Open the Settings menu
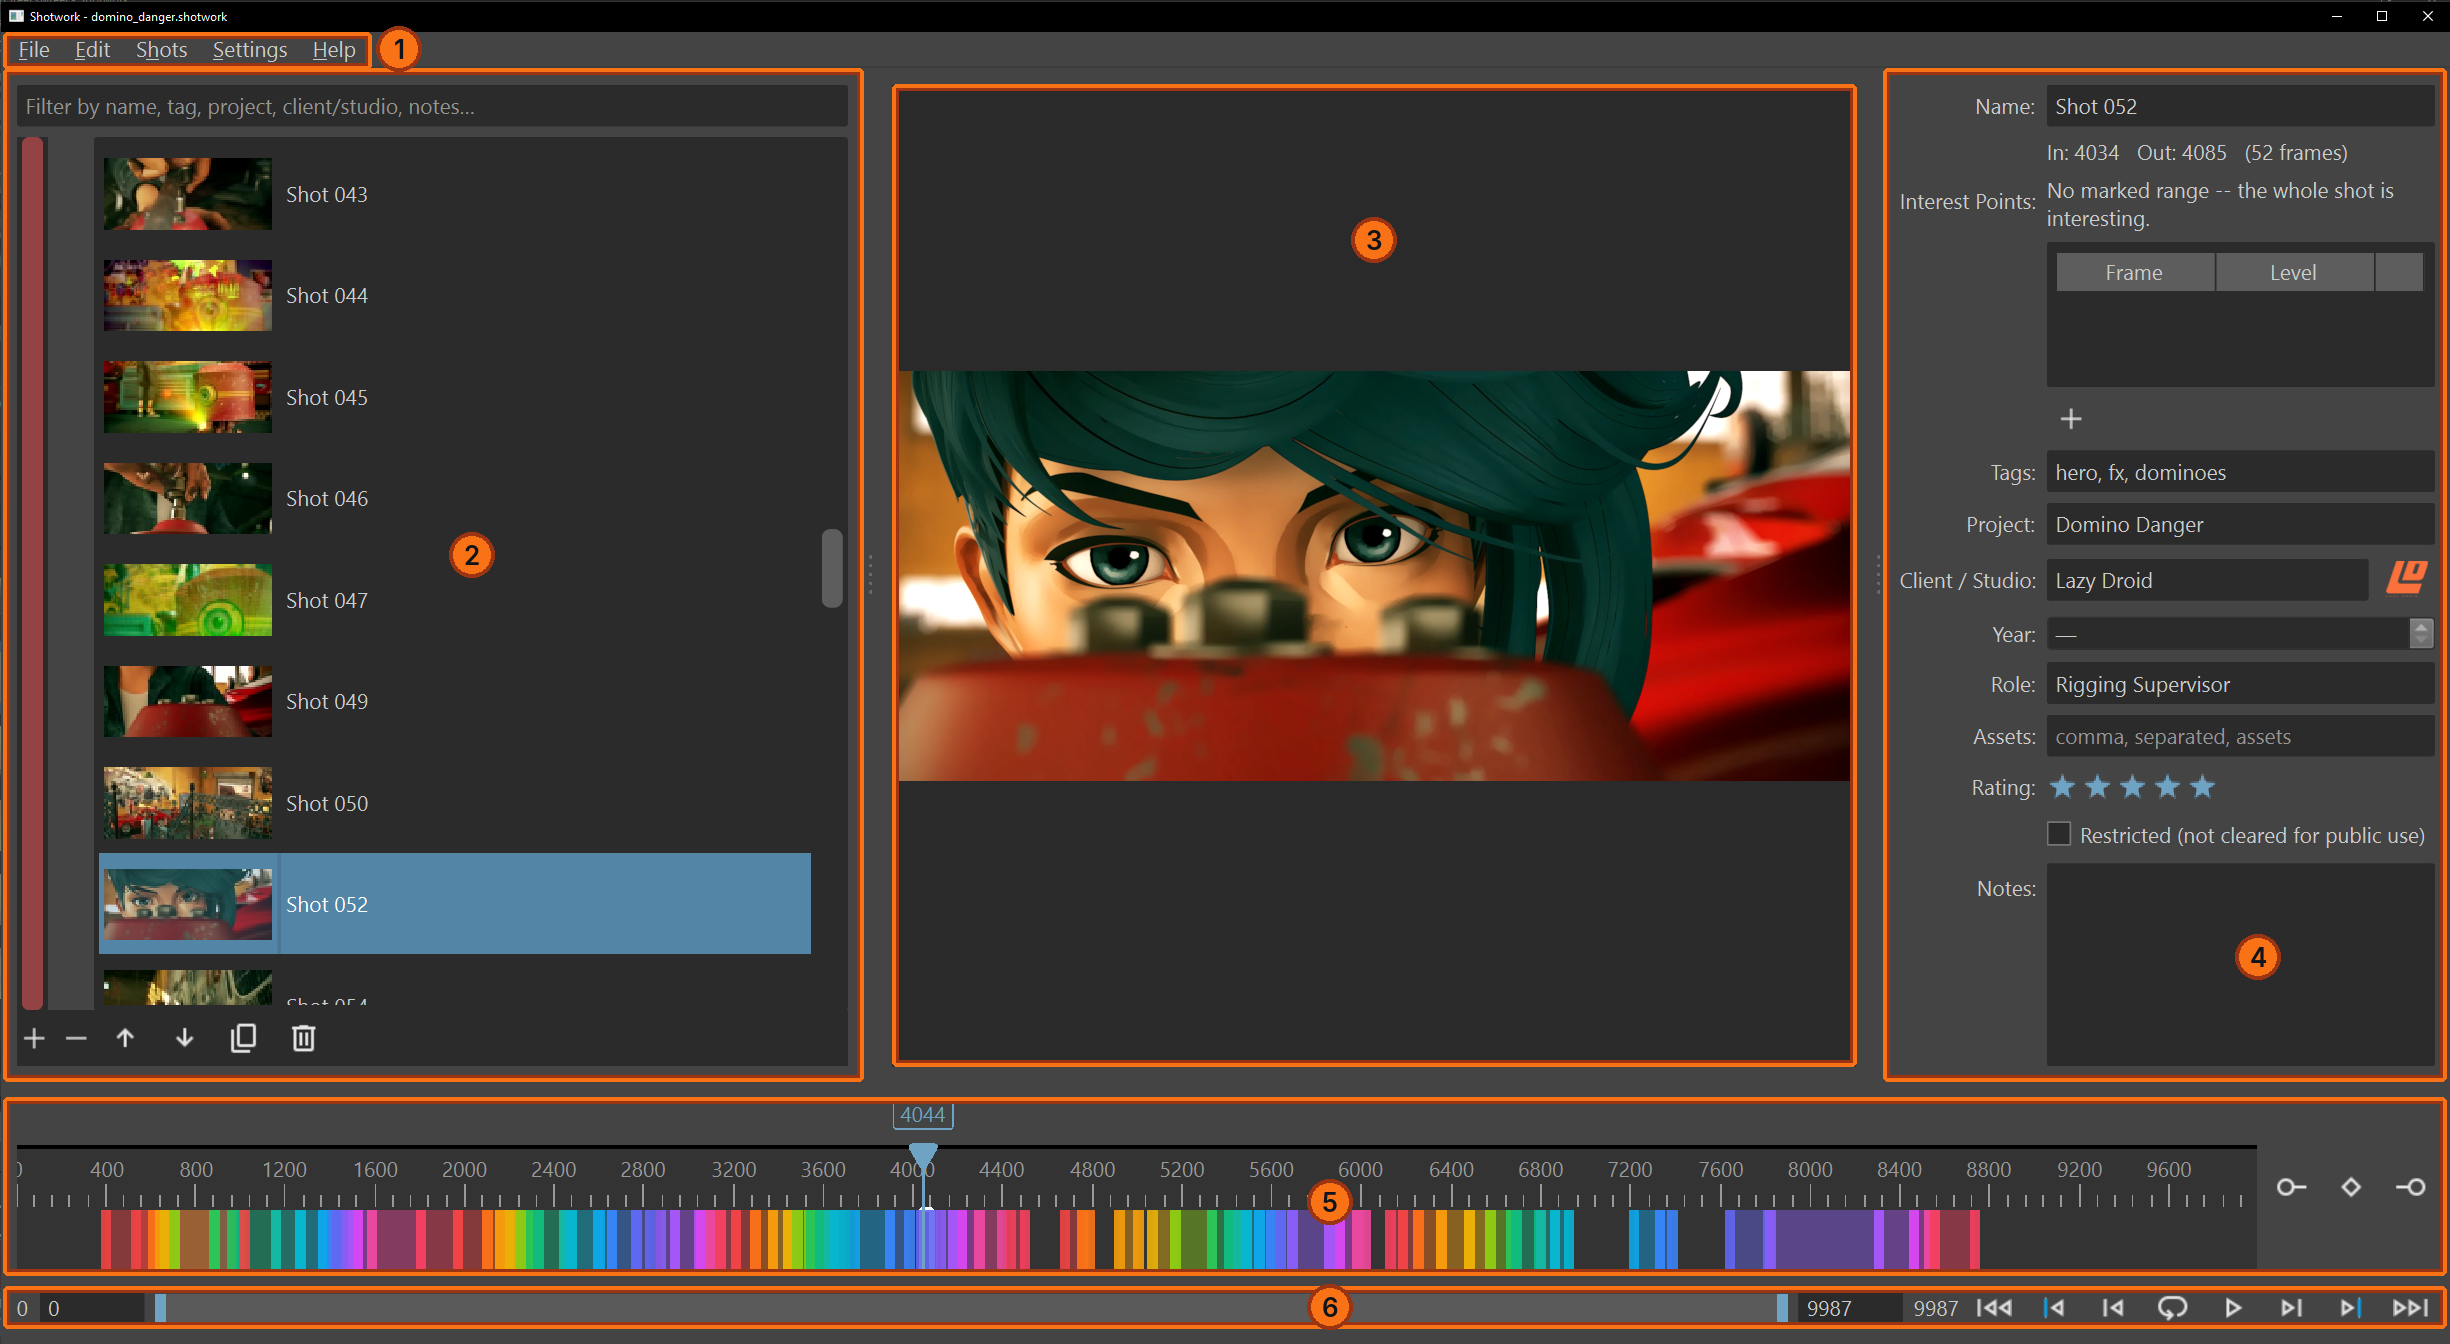 (249, 50)
